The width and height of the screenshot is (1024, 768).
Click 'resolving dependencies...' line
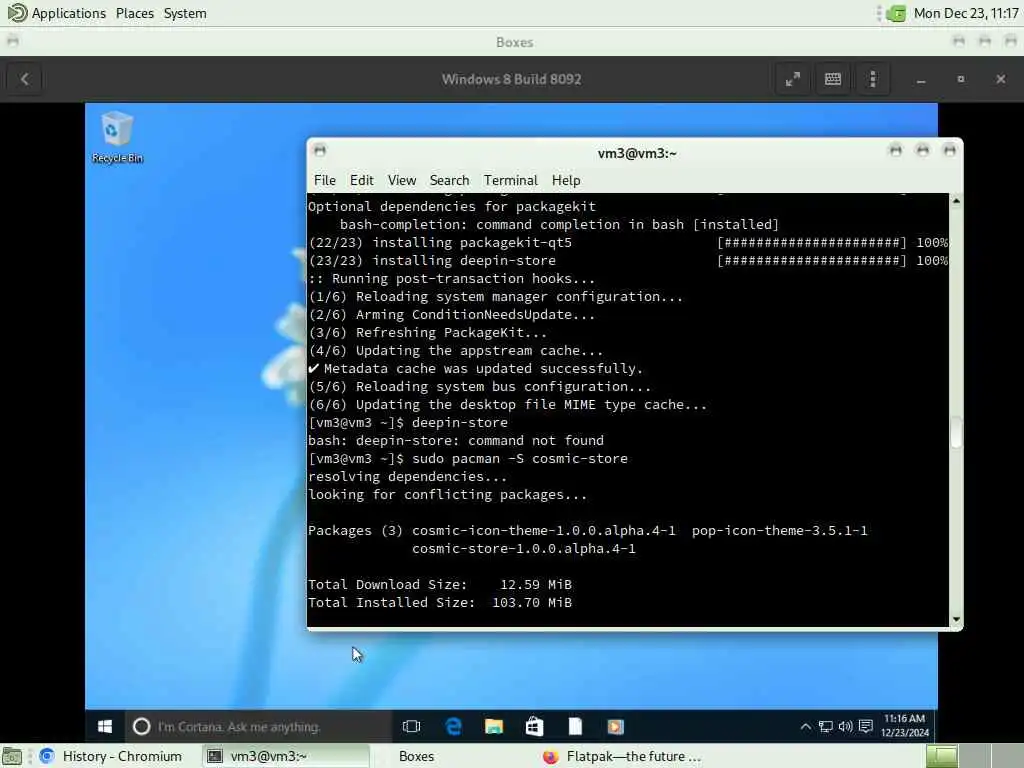[408, 477]
